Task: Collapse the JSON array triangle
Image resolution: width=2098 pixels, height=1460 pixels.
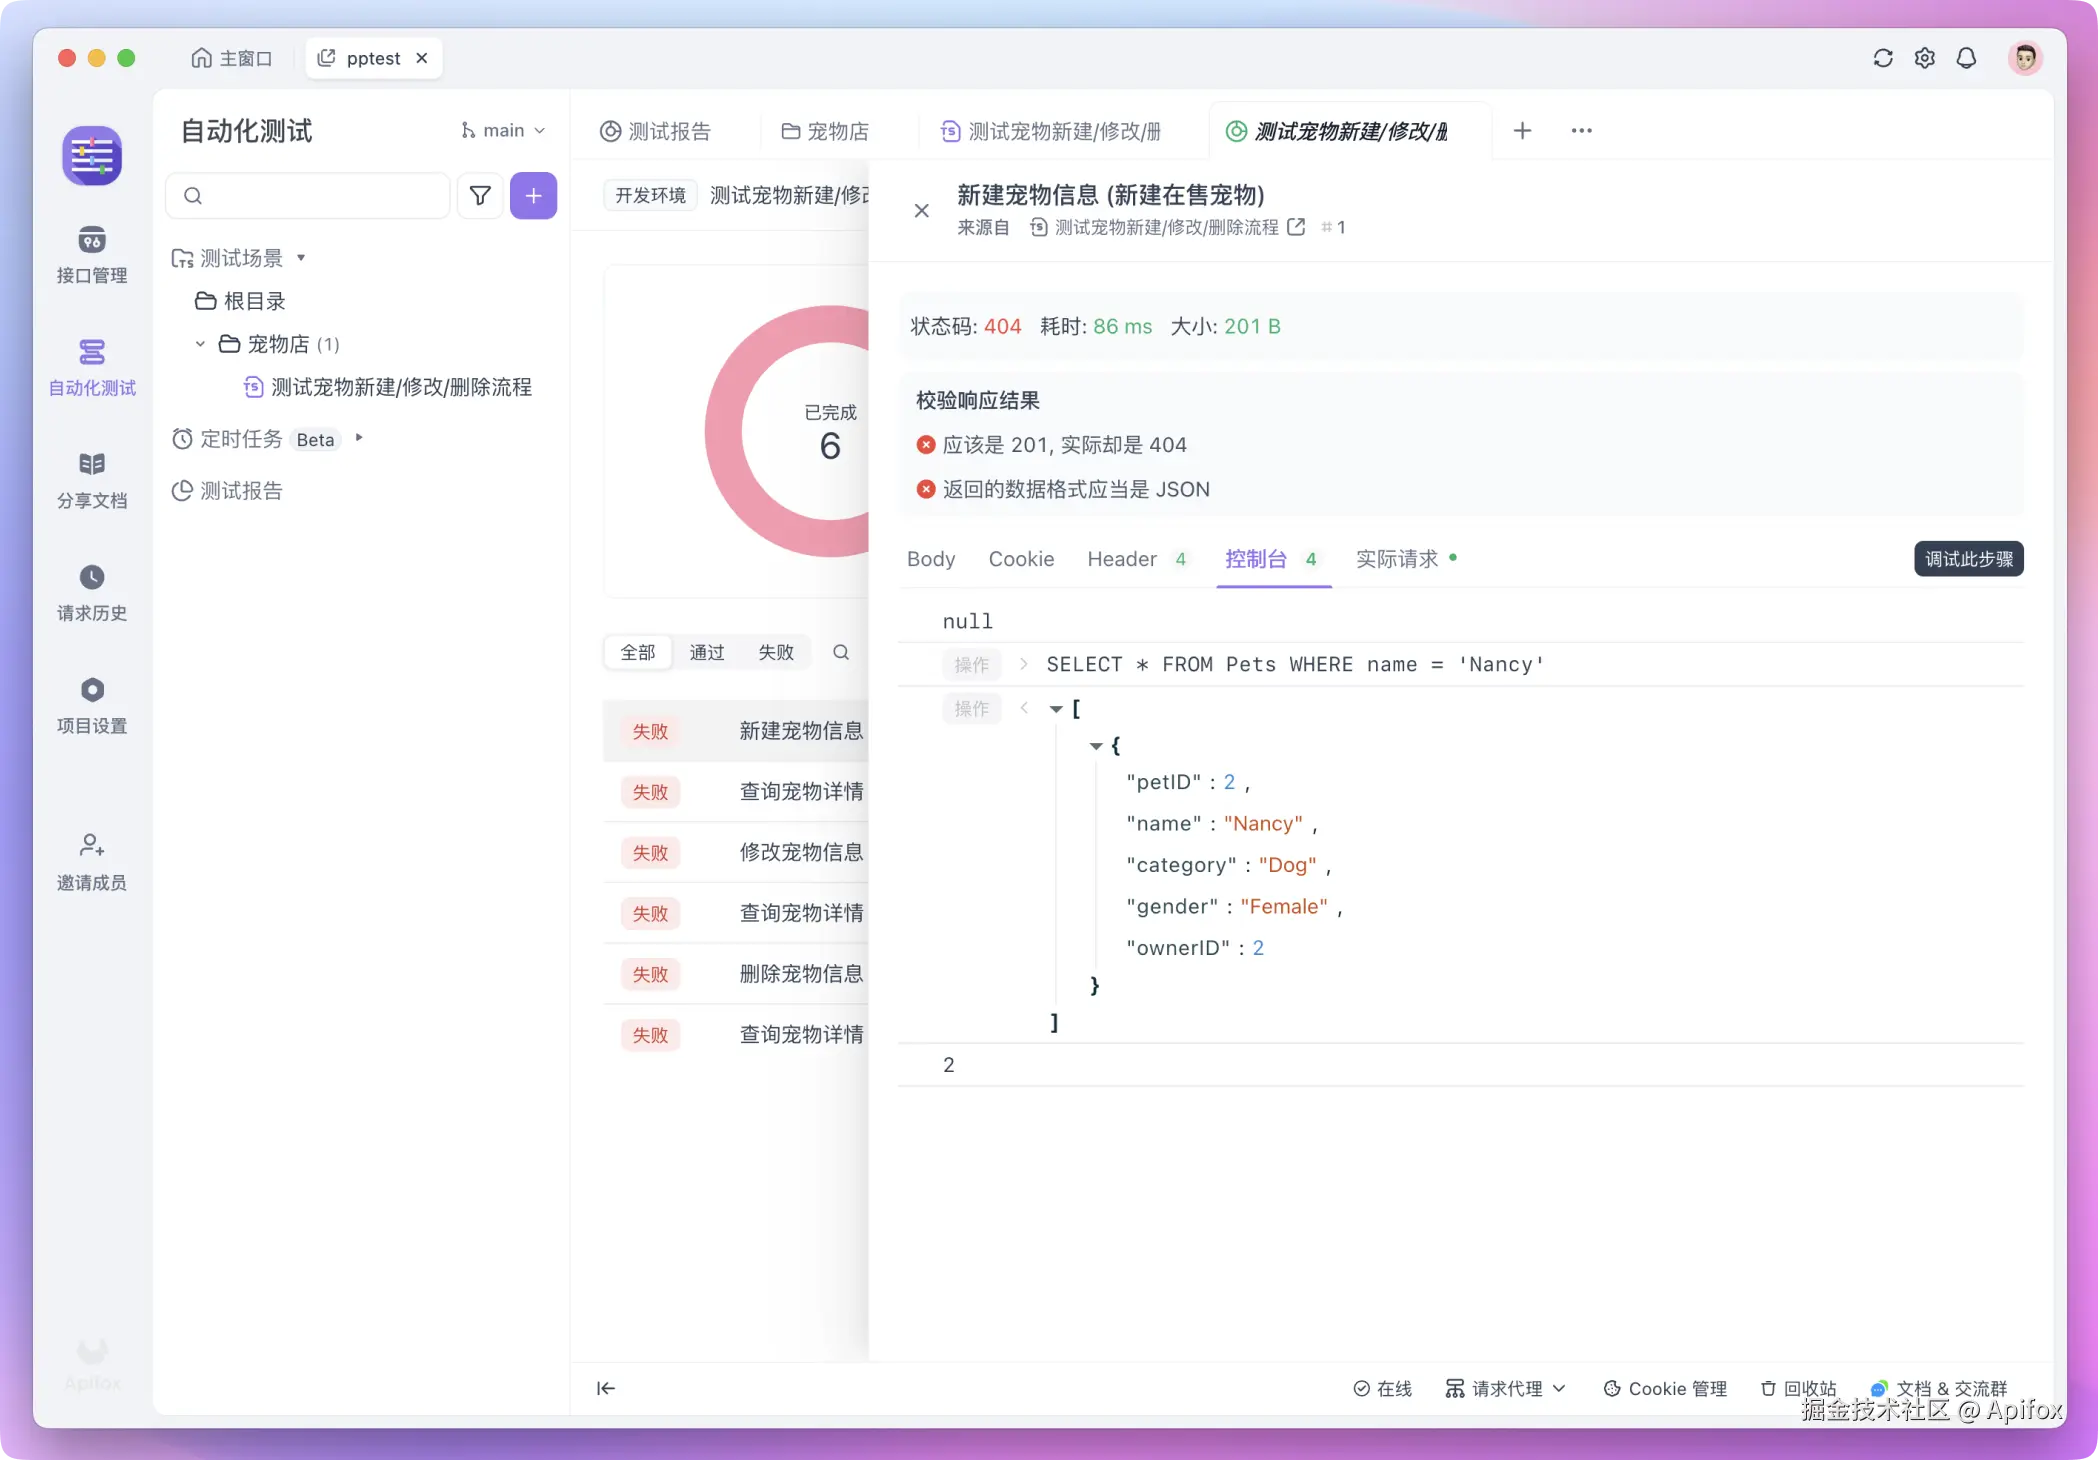Action: (1056, 709)
